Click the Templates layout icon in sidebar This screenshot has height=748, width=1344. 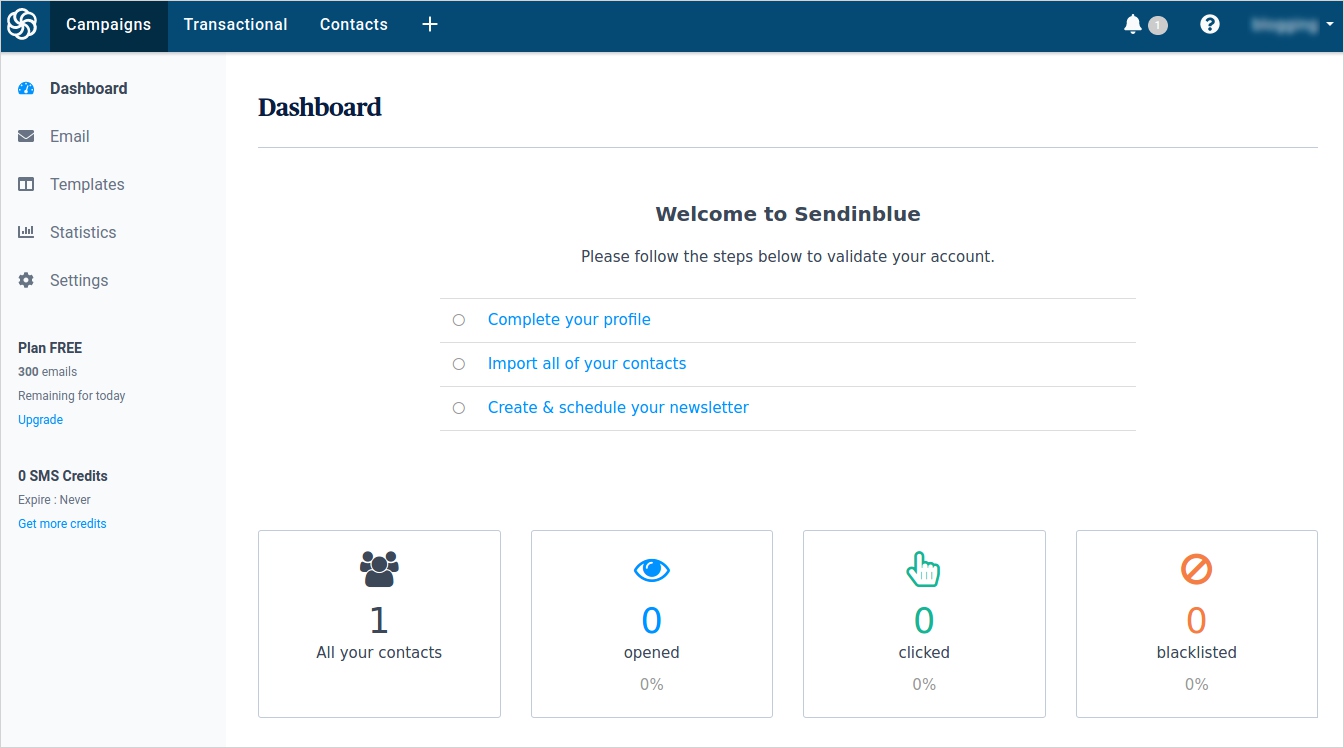[27, 185]
